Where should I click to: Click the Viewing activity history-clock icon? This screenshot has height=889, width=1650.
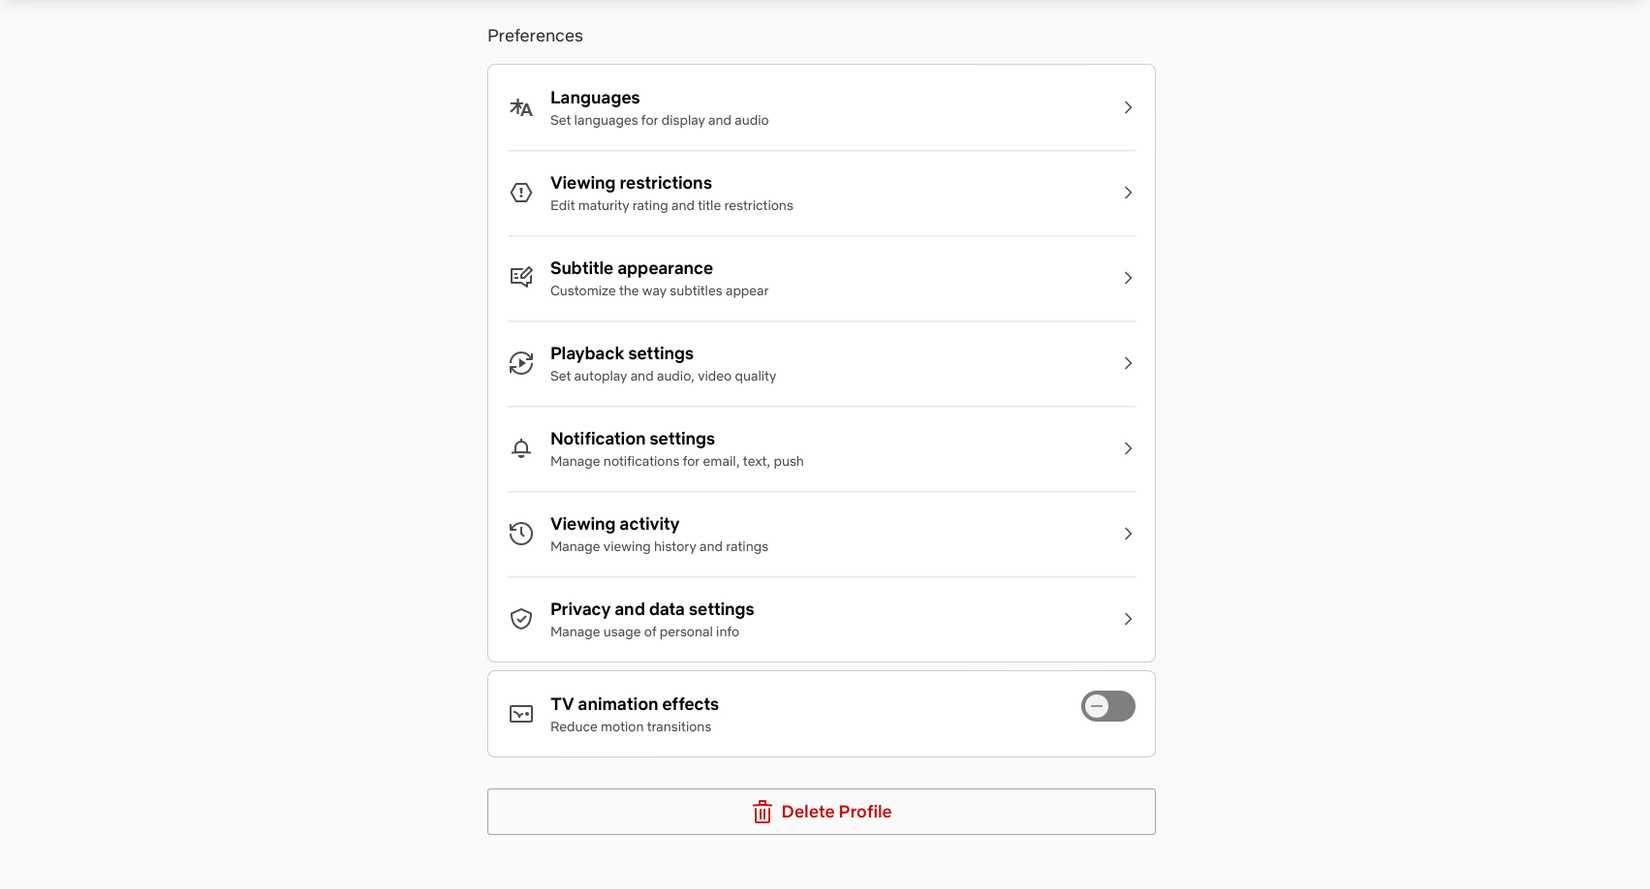[x=521, y=533]
